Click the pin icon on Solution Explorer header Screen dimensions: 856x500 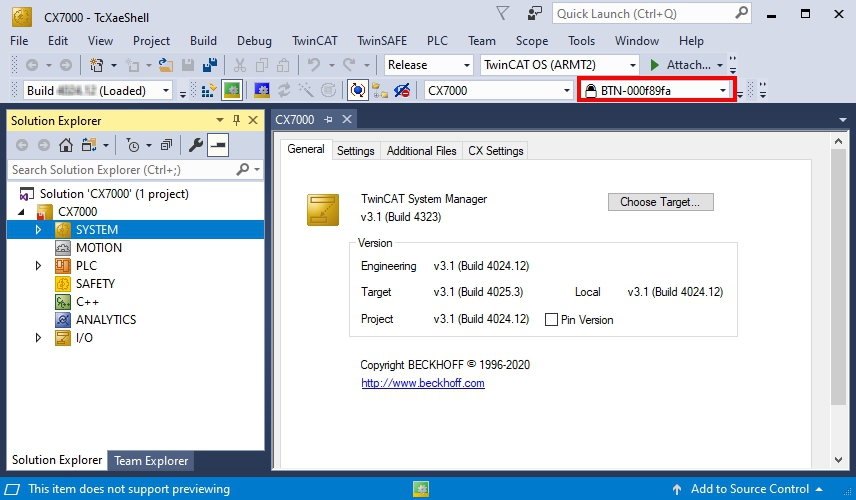pyautogui.click(x=236, y=120)
